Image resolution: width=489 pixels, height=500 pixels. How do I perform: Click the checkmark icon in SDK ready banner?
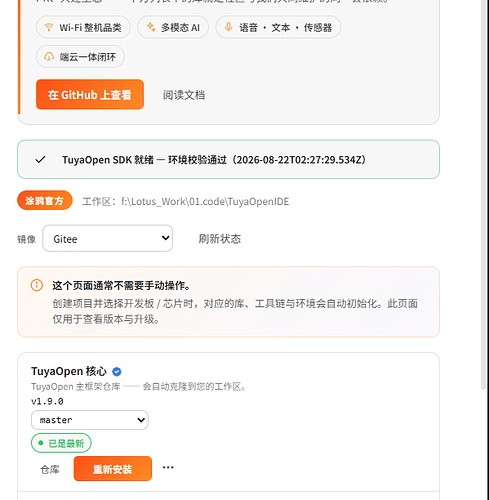(x=40, y=160)
